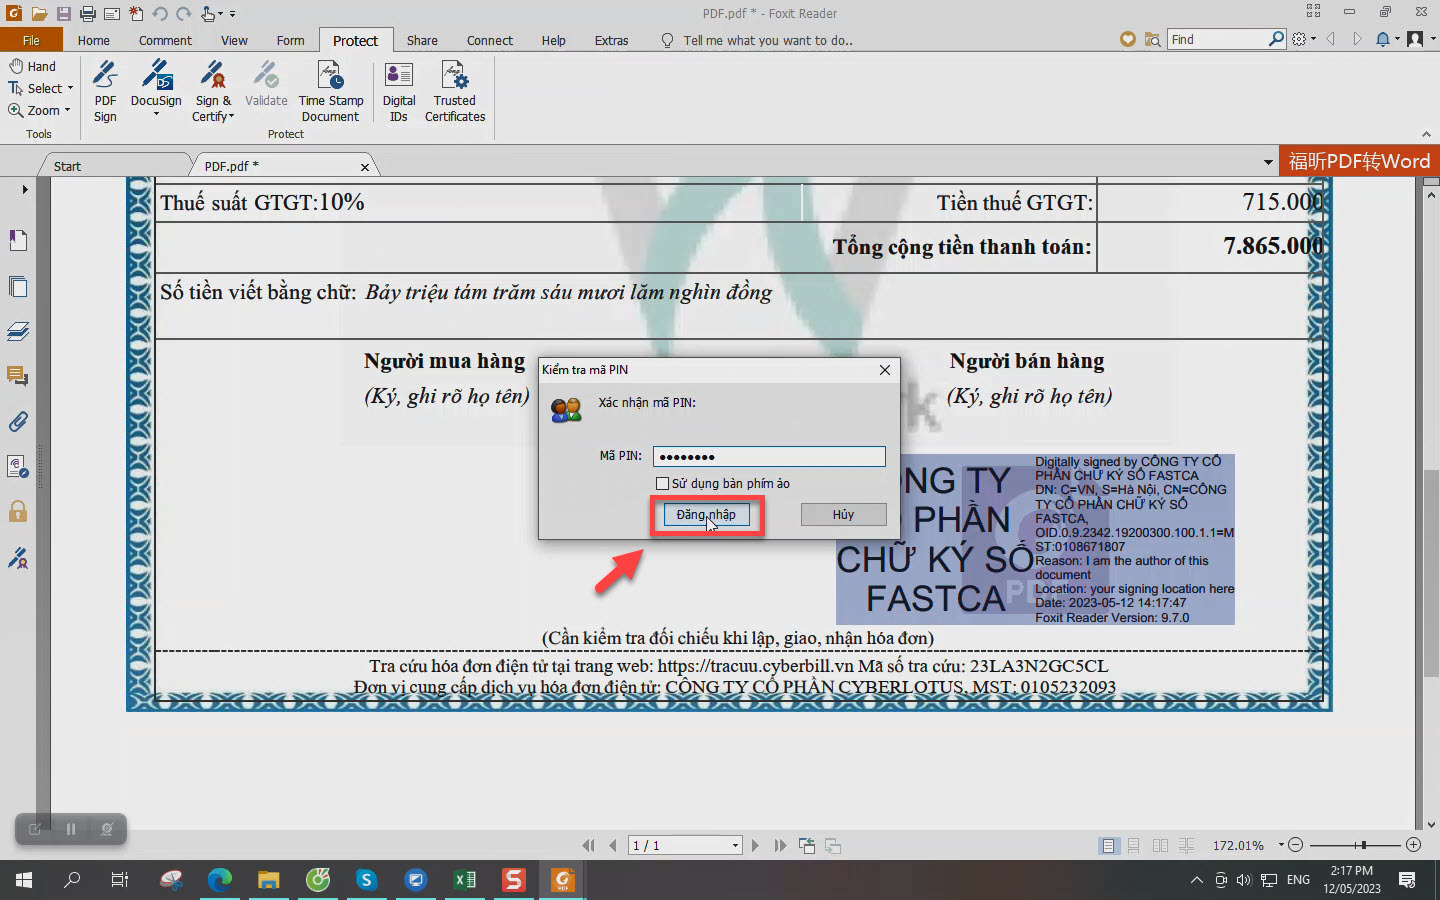Open the File menu
The height and width of the screenshot is (900, 1440).
pyautogui.click(x=31, y=41)
